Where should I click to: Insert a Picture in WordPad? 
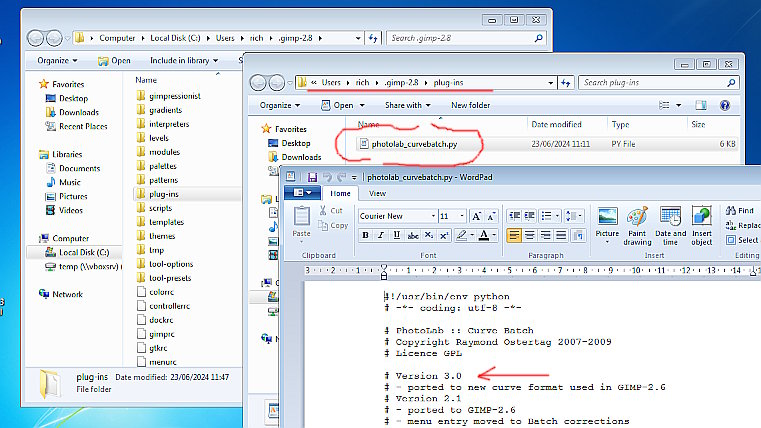(607, 225)
